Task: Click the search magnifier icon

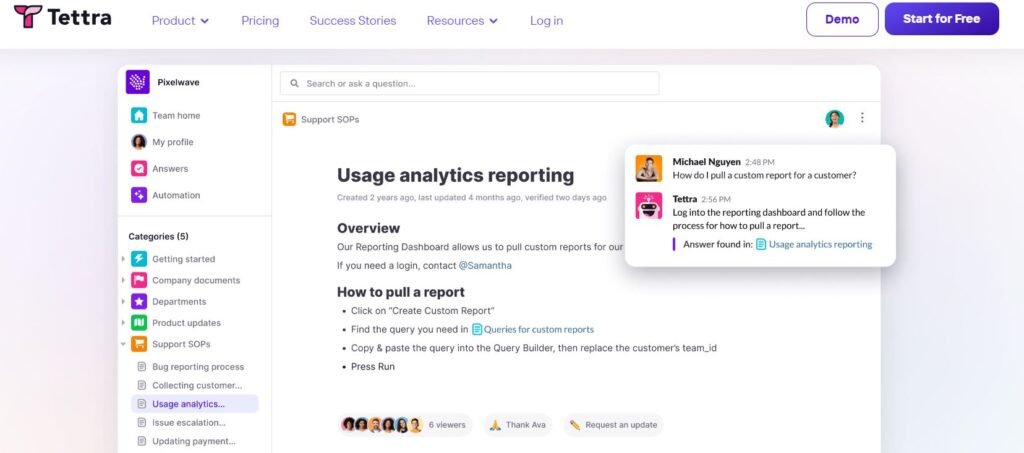Action: click(295, 84)
